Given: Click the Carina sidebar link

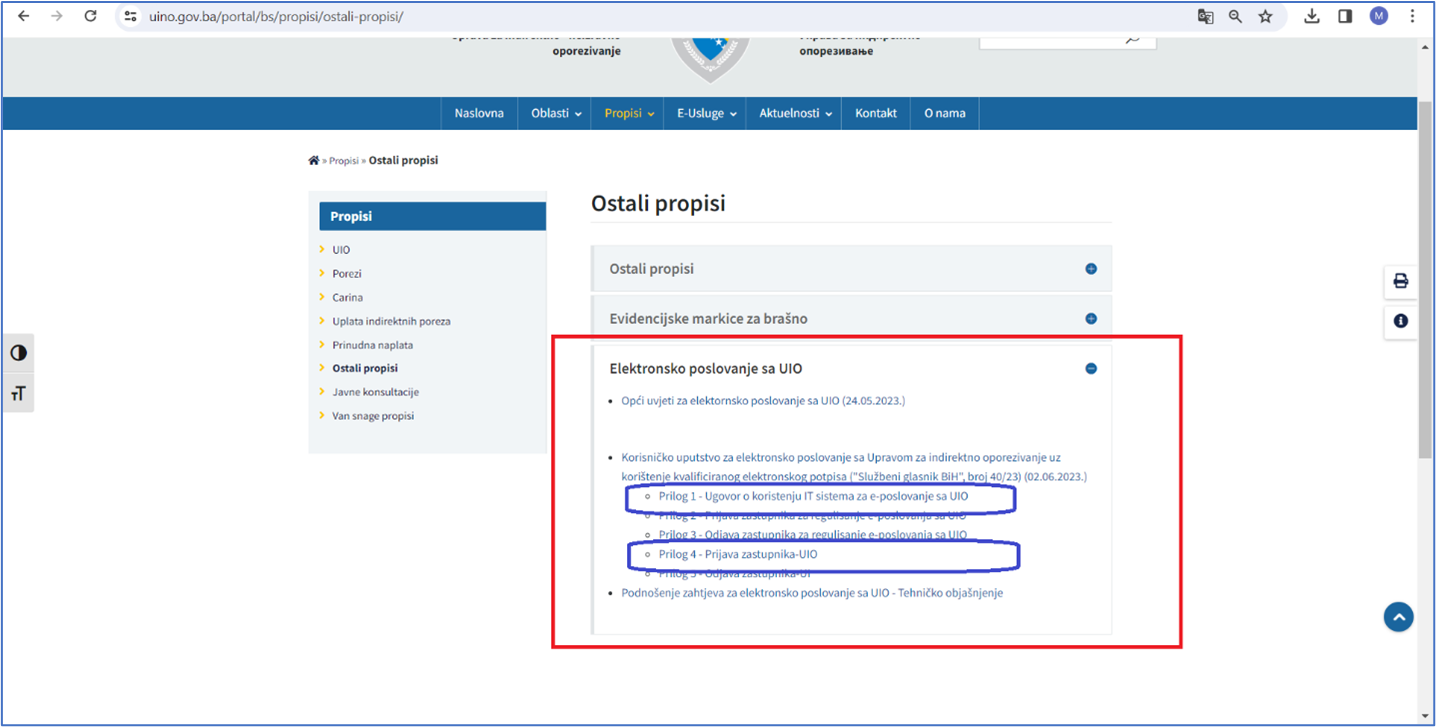Looking at the screenshot, I should pyautogui.click(x=346, y=297).
